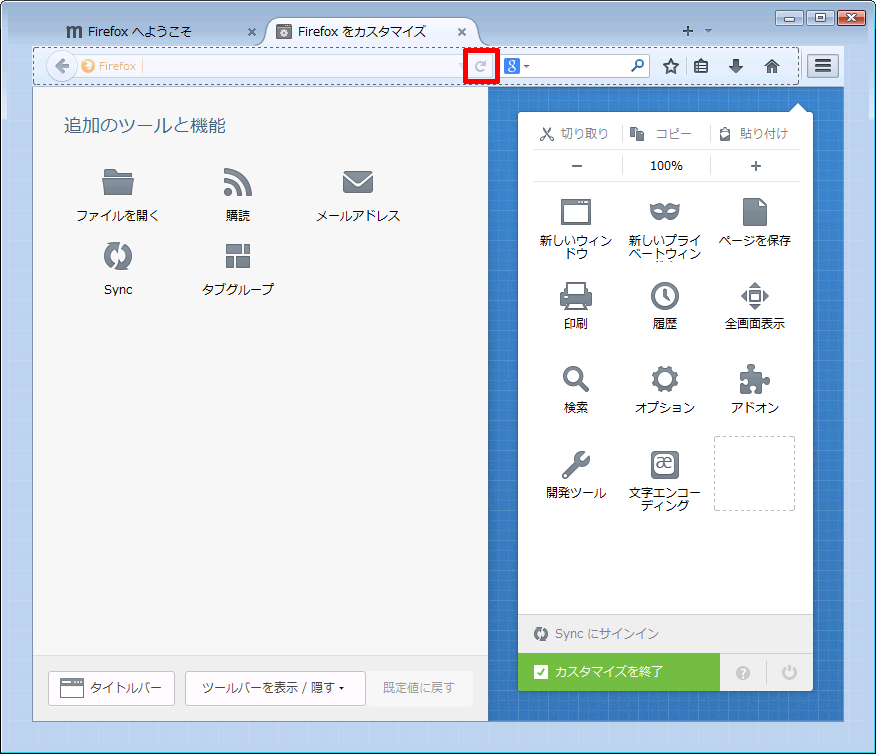
Task: Click the 全画面表示 fullscreen icon
Action: point(755,295)
